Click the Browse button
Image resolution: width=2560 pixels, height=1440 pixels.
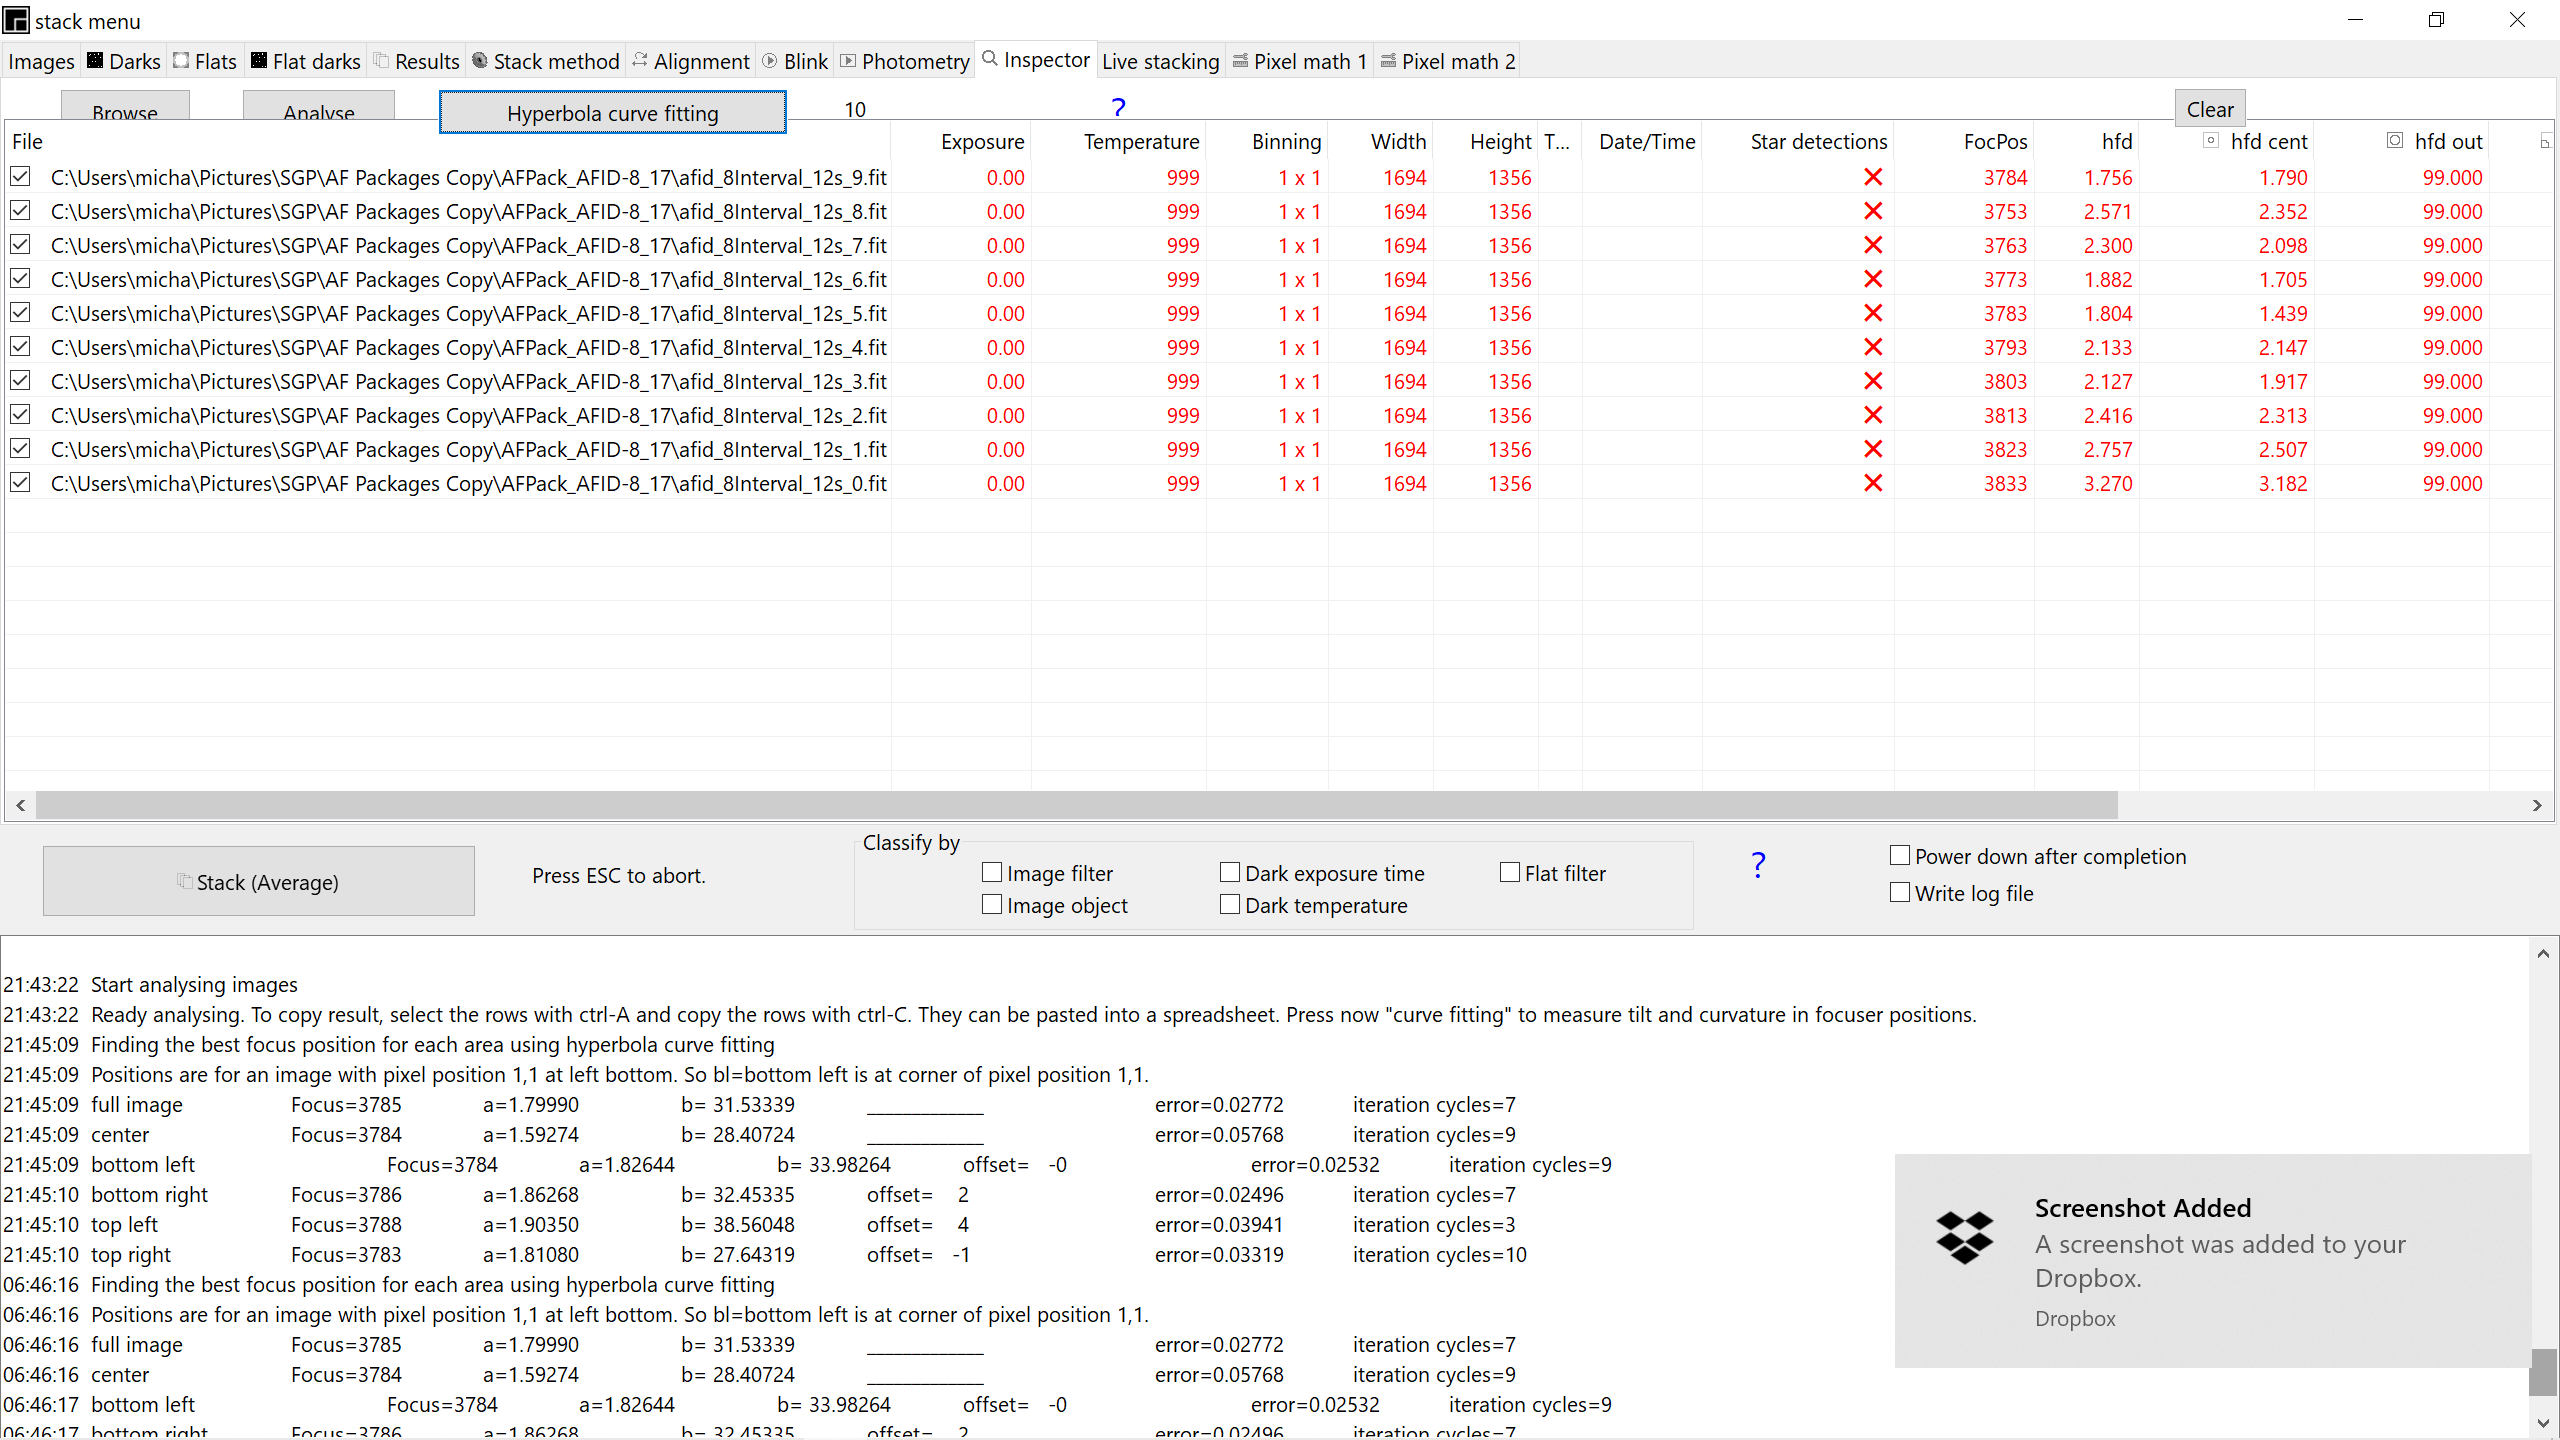(125, 106)
